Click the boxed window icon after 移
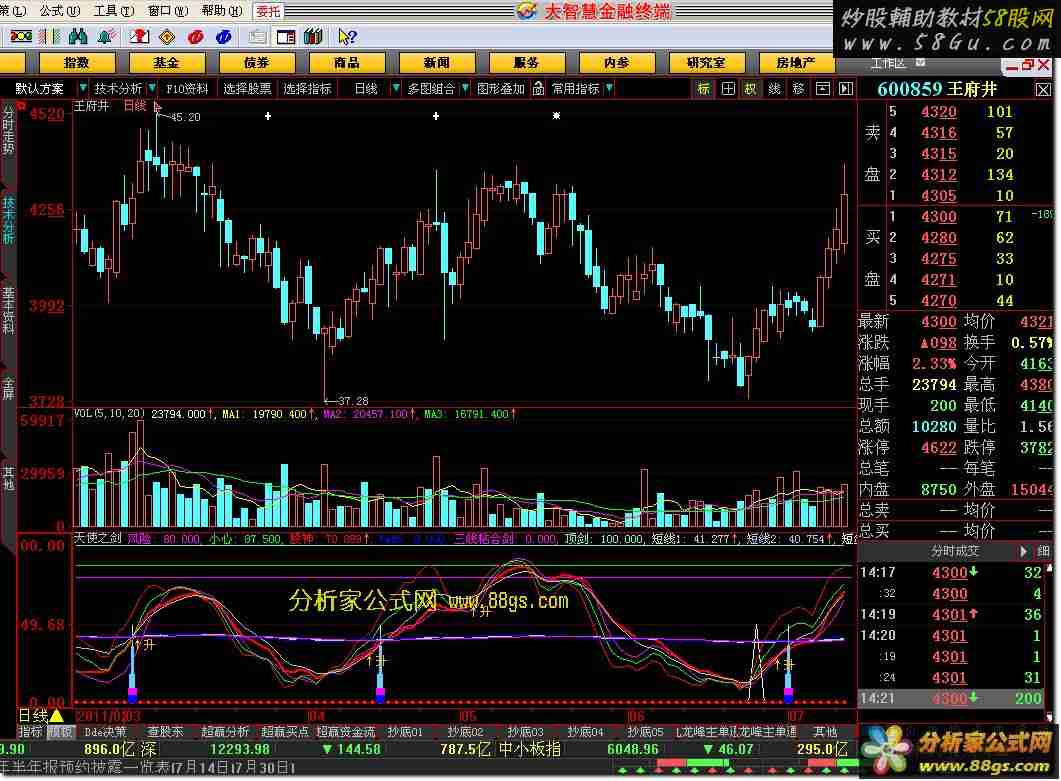 pos(823,89)
